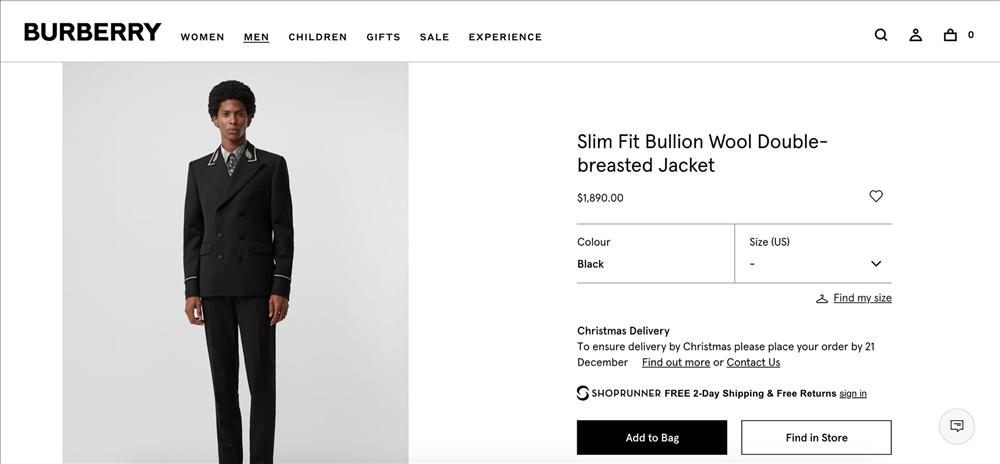The image size is (1000, 464).
Task: Click the size dropdown chevron arrow
Action: click(876, 264)
